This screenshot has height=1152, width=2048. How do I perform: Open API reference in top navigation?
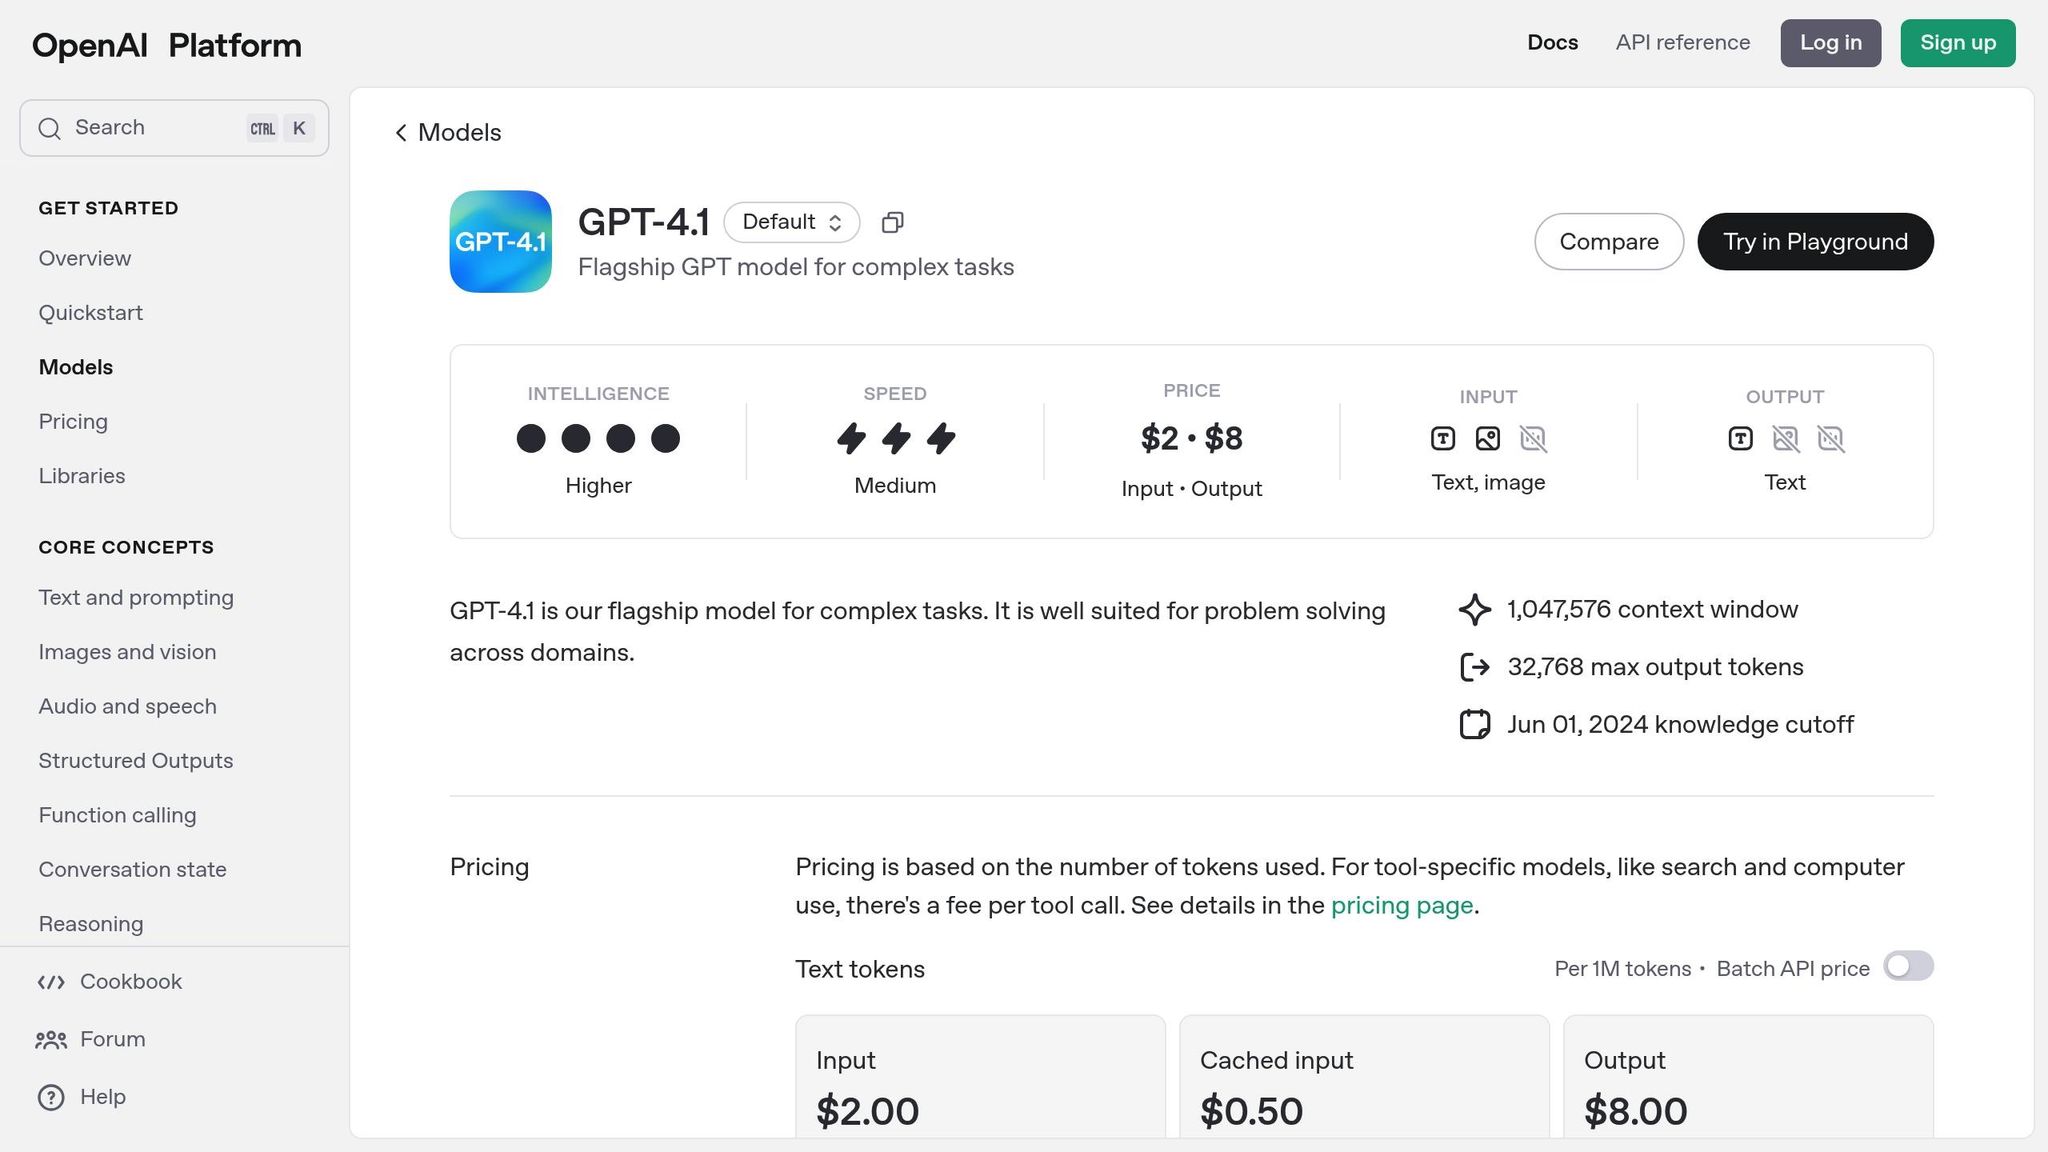[x=1682, y=43]
